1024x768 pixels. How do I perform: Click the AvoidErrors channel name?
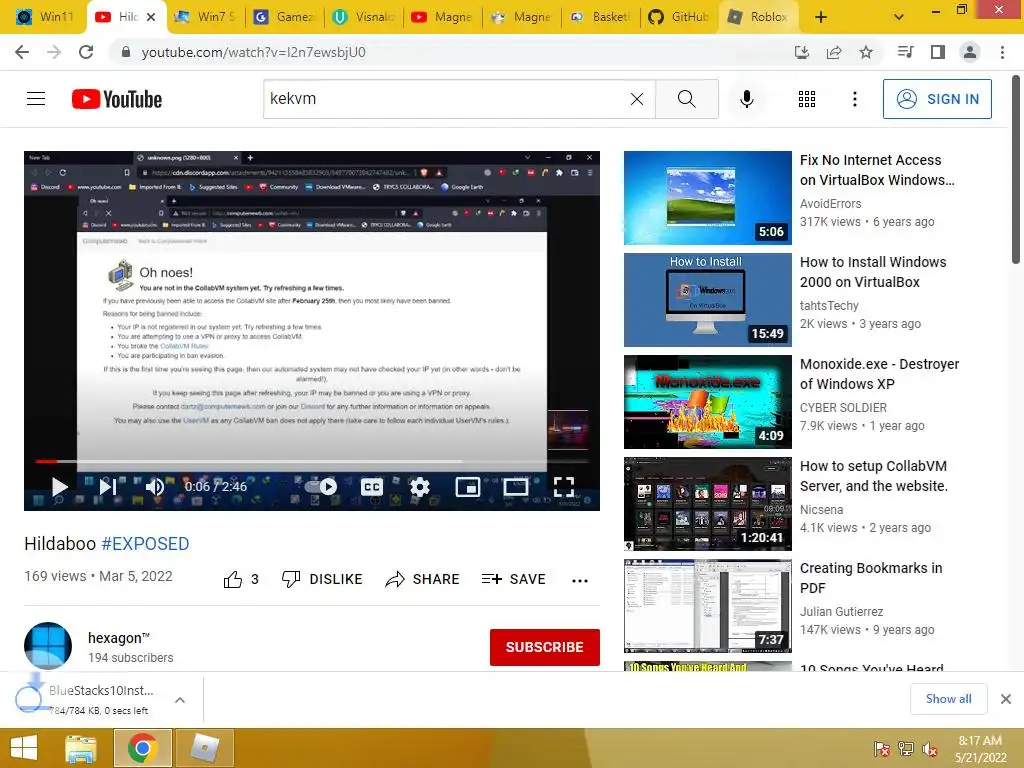[831, 204]
